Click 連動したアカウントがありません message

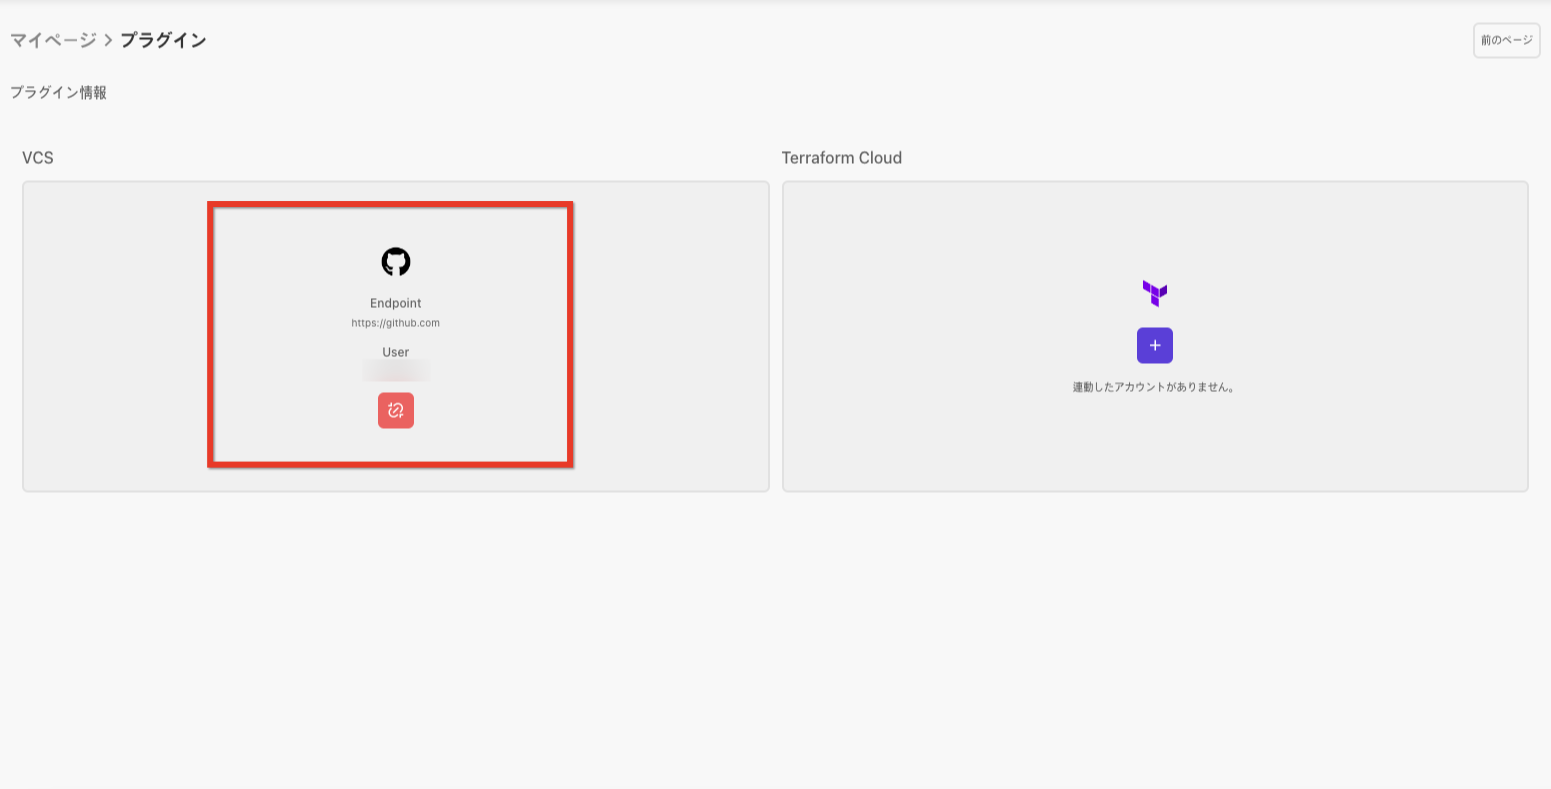point(1155,387)
